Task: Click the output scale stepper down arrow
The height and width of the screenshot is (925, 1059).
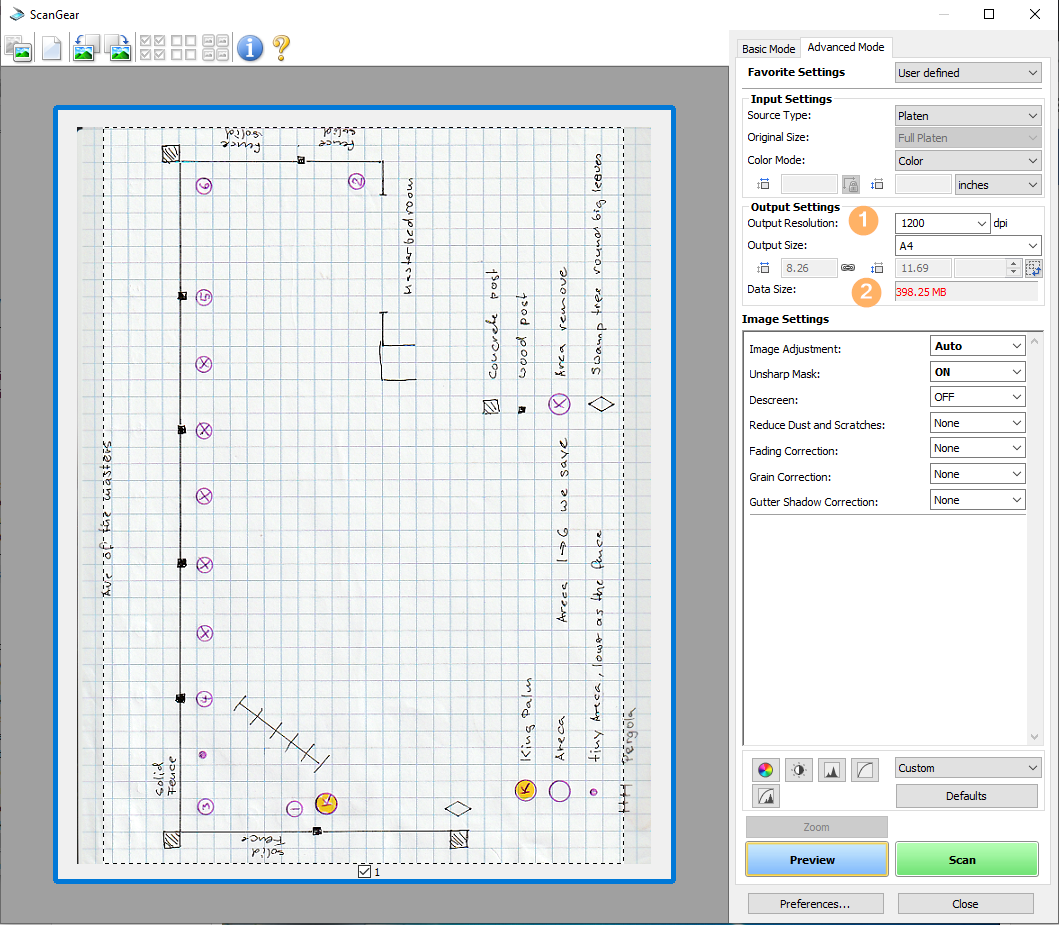Action: click(1012, 272)
